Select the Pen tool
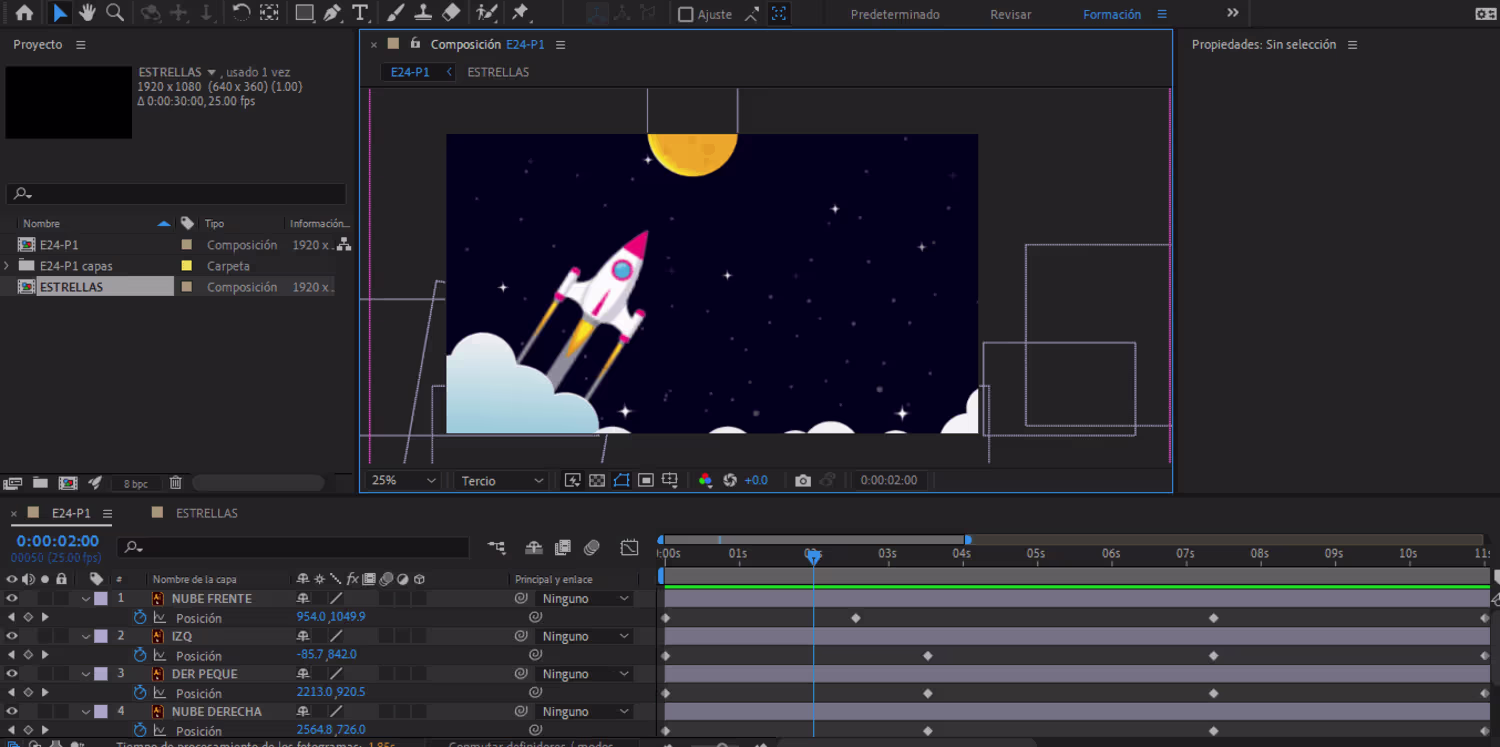1500x747 pixels. [x=332, y=13]
